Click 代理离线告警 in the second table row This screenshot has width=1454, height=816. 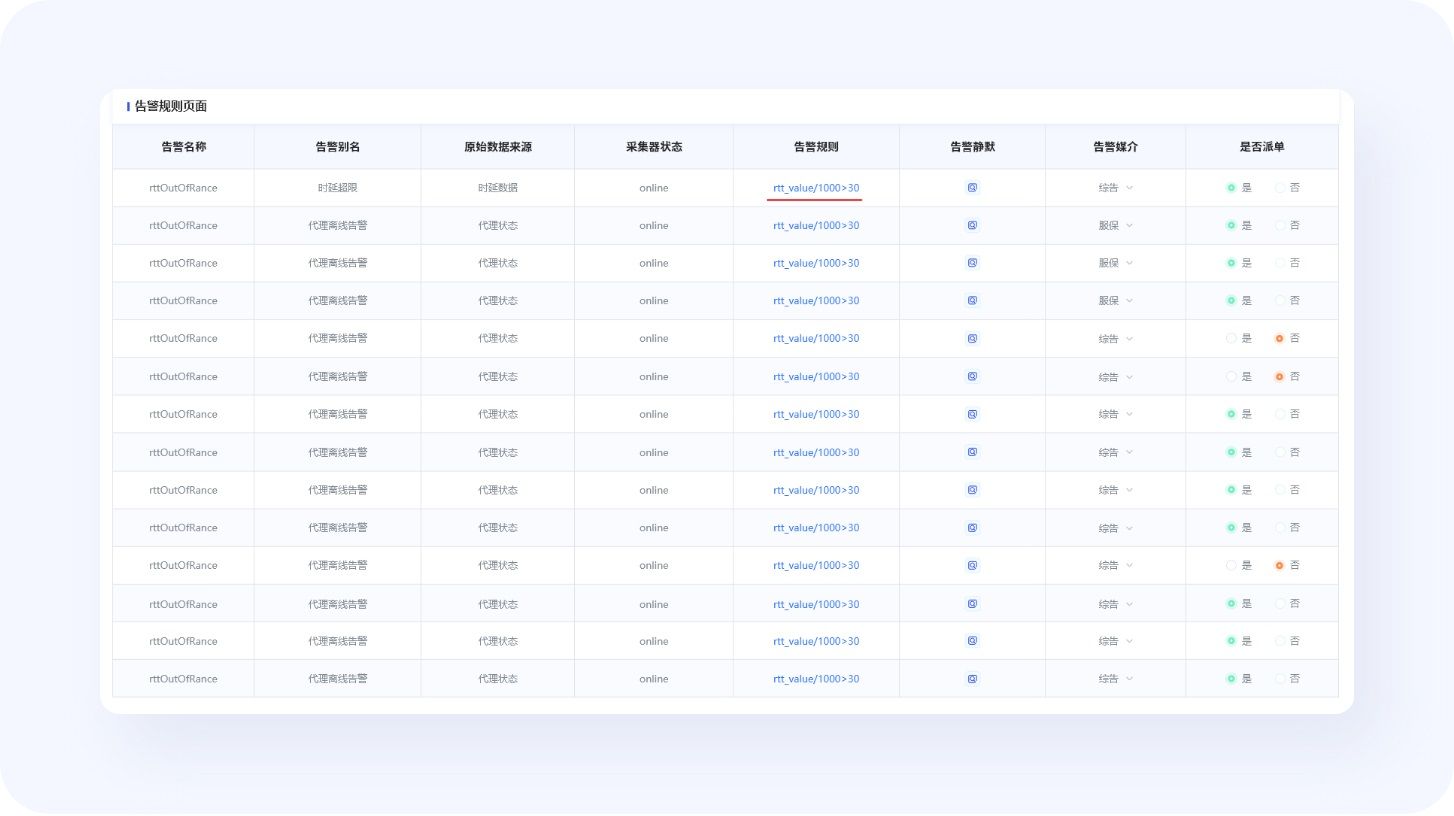click(x=337, y=225)
